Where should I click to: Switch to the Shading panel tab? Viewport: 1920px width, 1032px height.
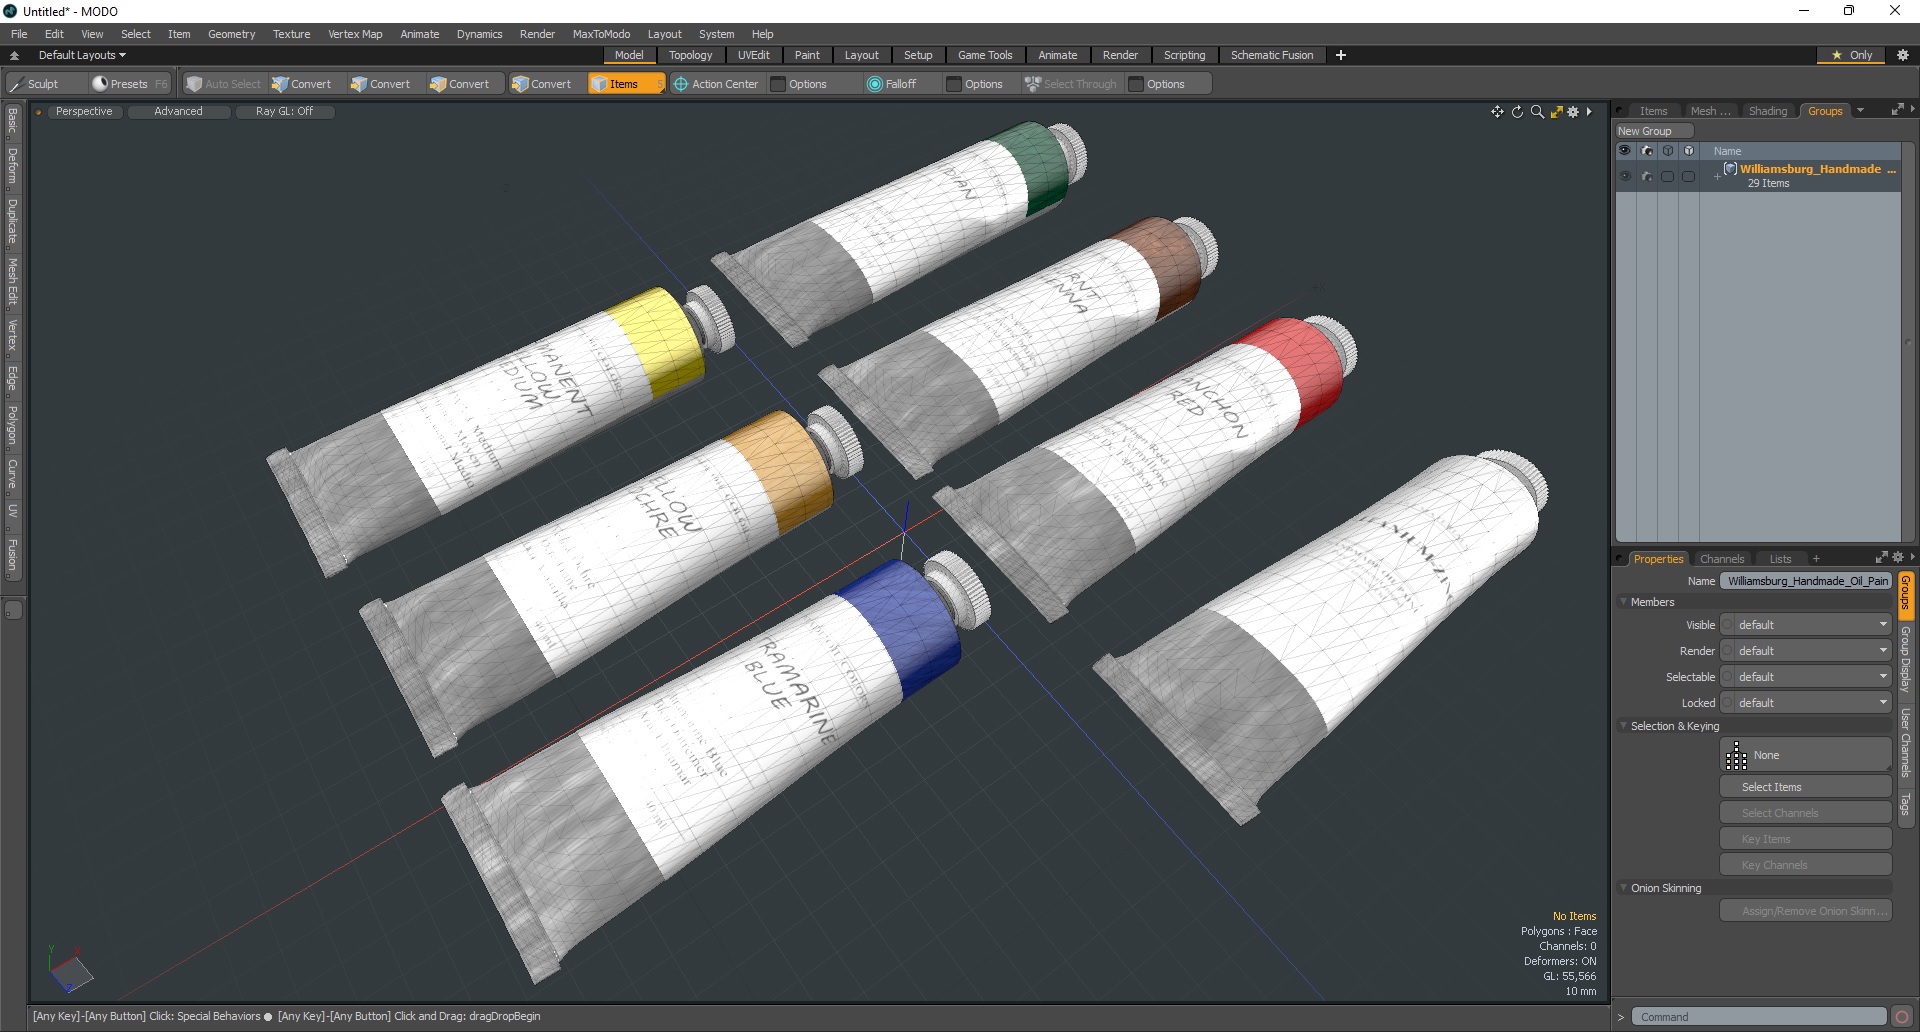click(1767, 111)
